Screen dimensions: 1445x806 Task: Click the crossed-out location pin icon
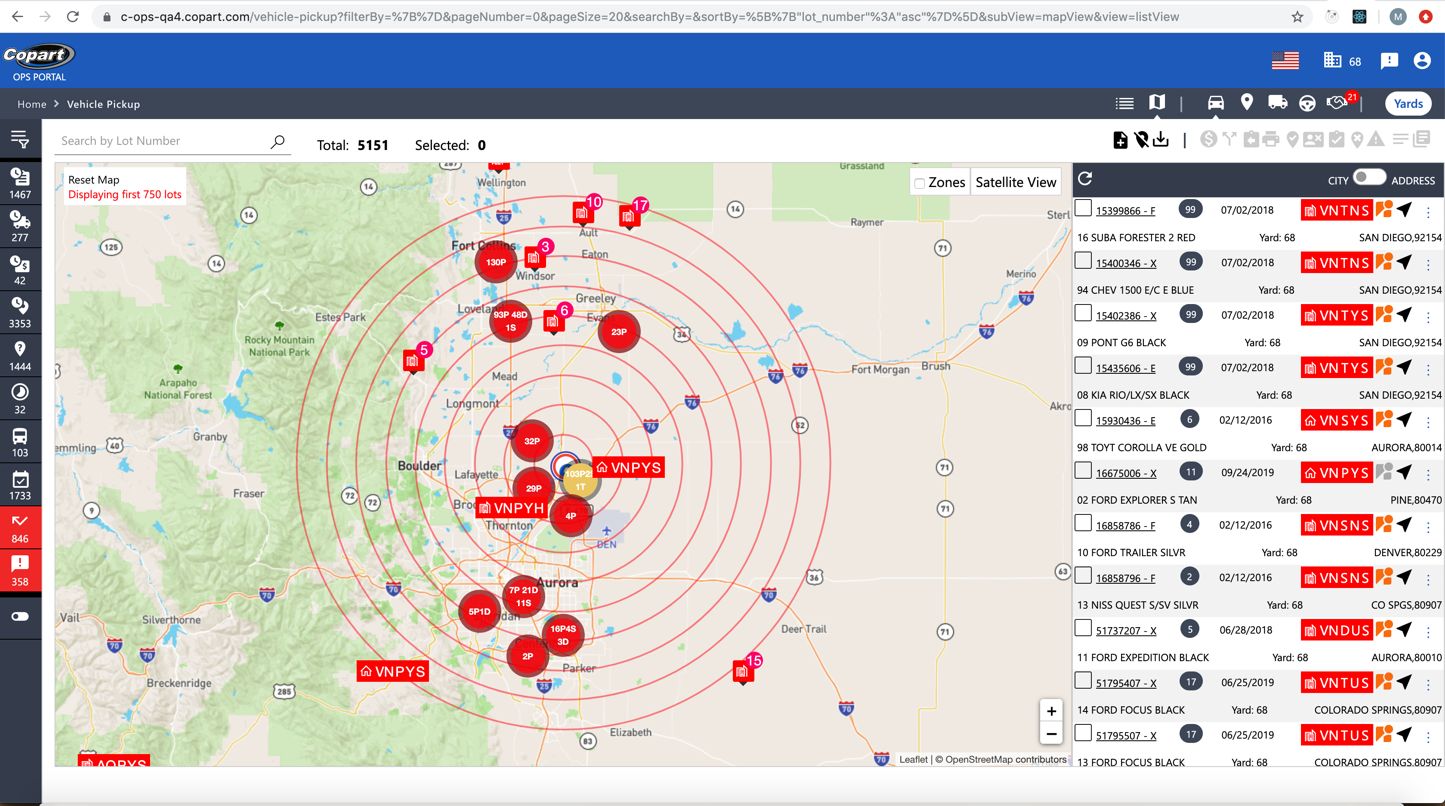1141,140
